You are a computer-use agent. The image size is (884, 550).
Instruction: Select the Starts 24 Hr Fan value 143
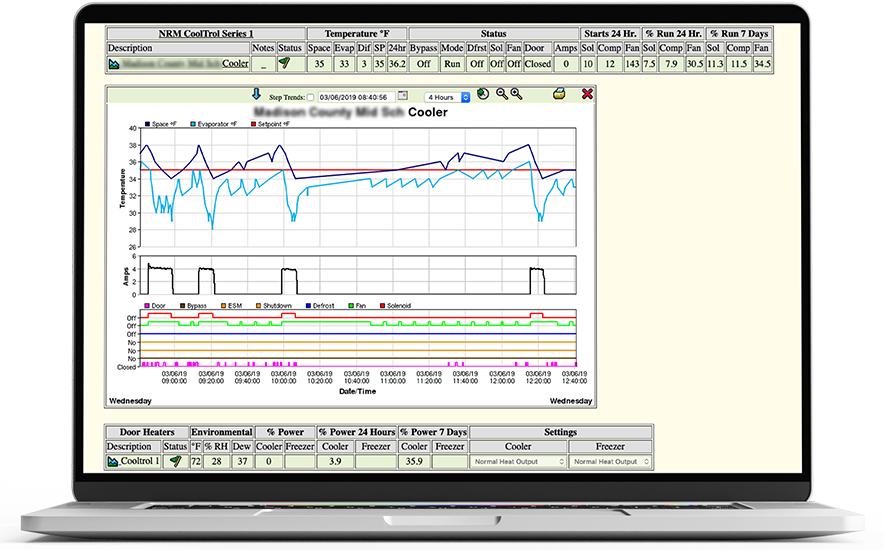pyautogui.click(x=632, y=64)
